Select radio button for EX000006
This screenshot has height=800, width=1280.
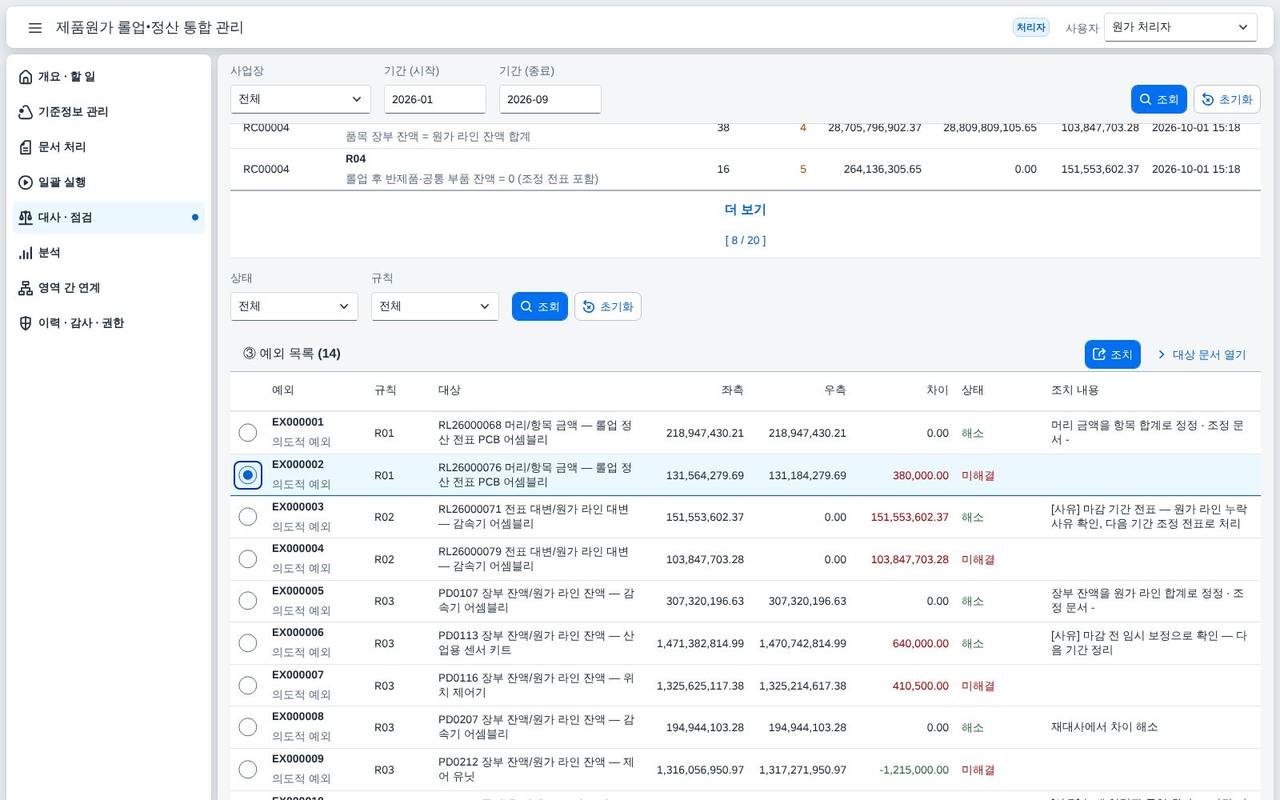(248, 643)
